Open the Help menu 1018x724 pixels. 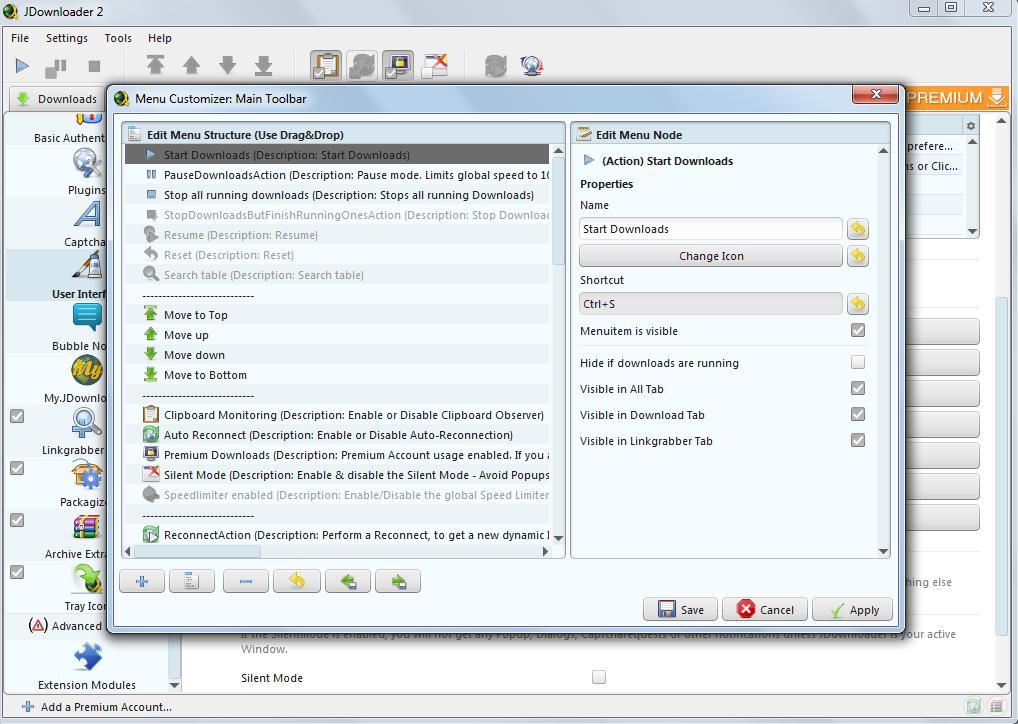tap(160, 38)
